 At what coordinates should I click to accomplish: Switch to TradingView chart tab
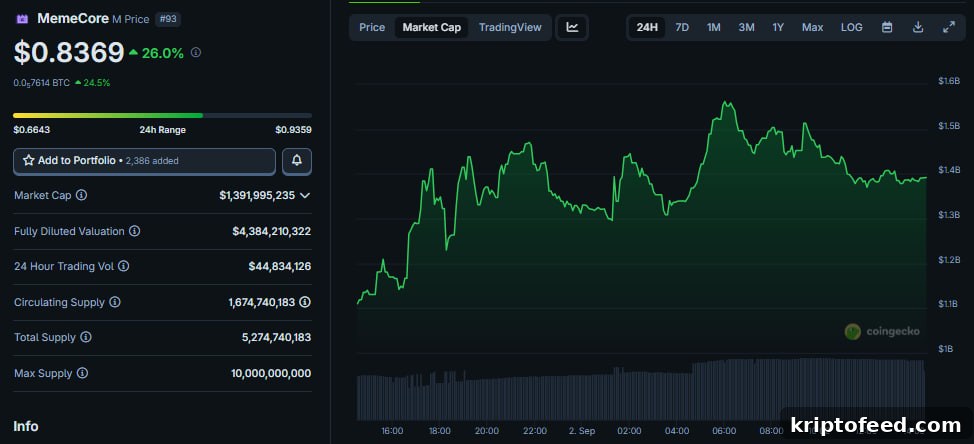click(x=510, y=27)
